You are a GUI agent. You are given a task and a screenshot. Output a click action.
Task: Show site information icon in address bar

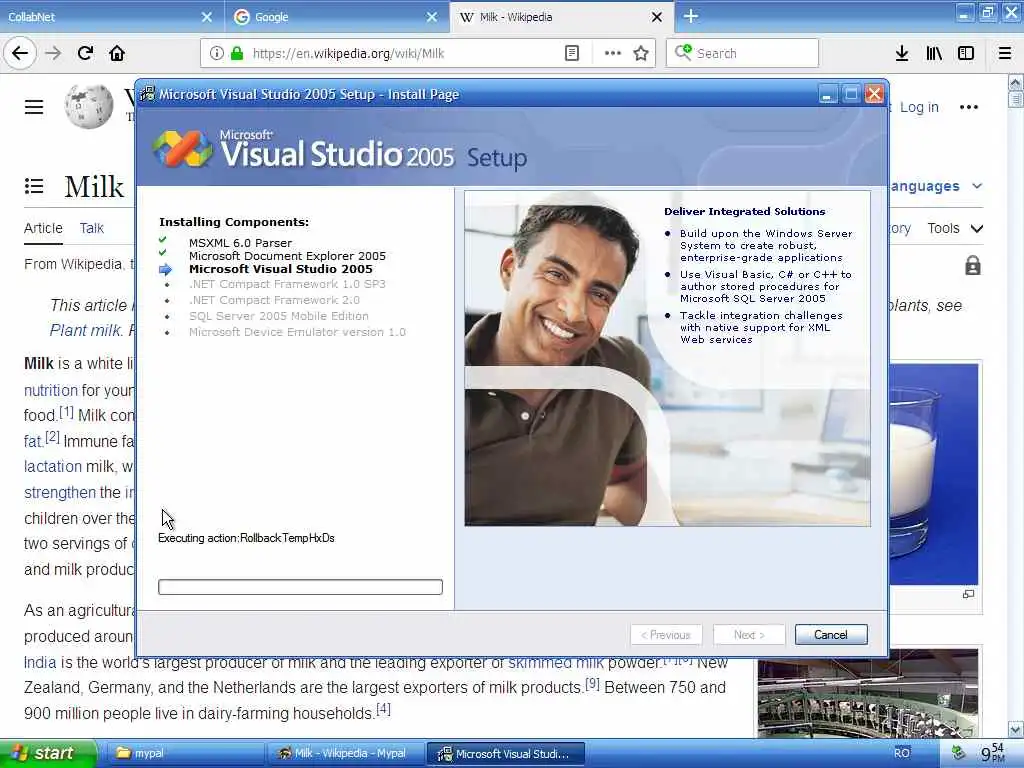[x=216, y=53]
